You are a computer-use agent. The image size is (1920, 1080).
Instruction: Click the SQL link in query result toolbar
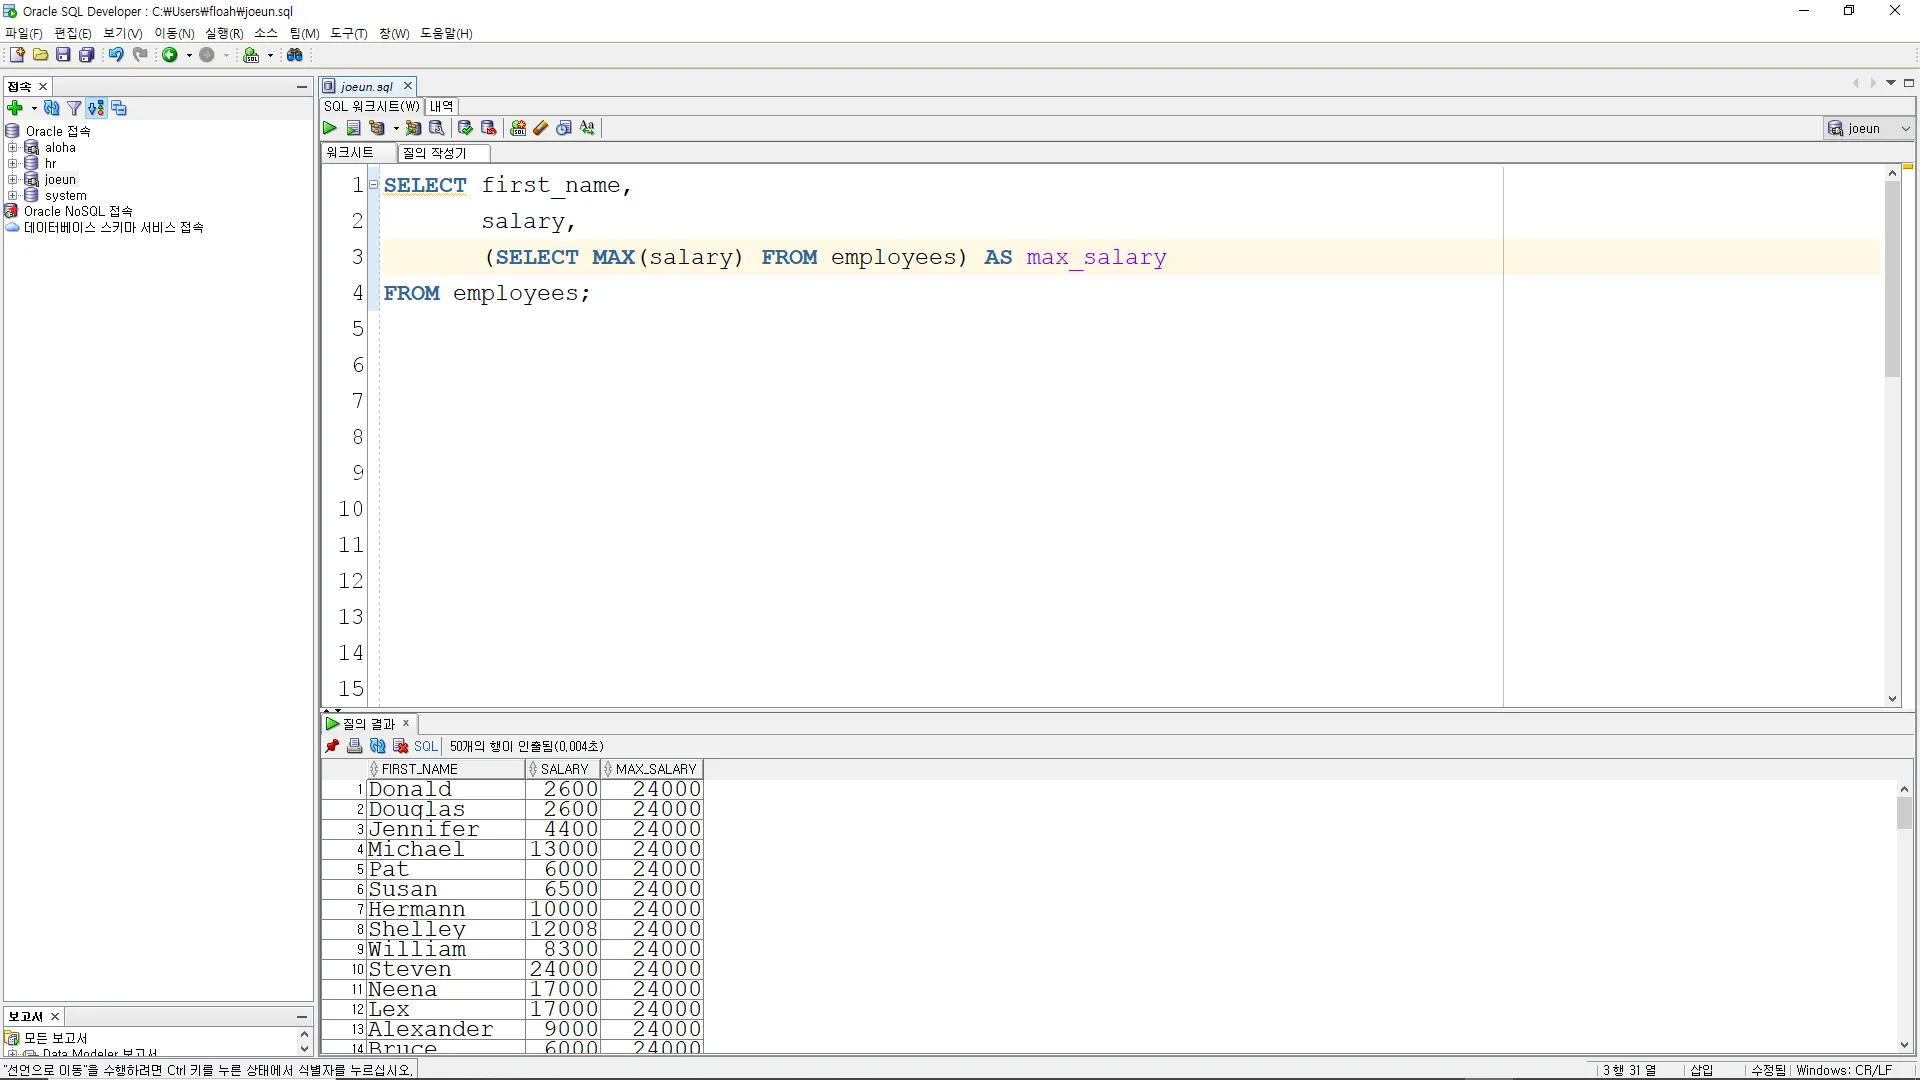425,746
